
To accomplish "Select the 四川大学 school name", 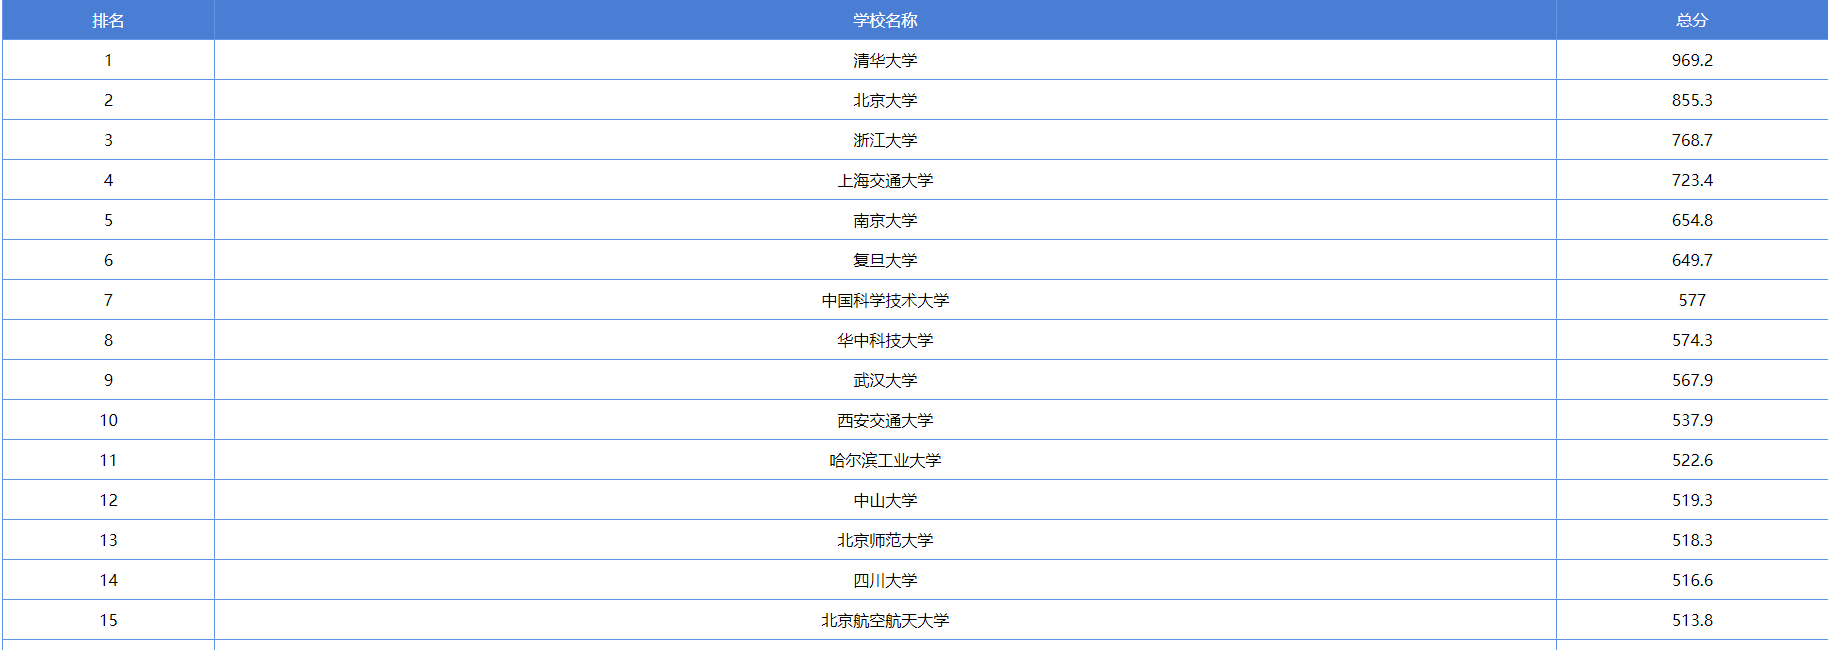I will pos(885,580).
